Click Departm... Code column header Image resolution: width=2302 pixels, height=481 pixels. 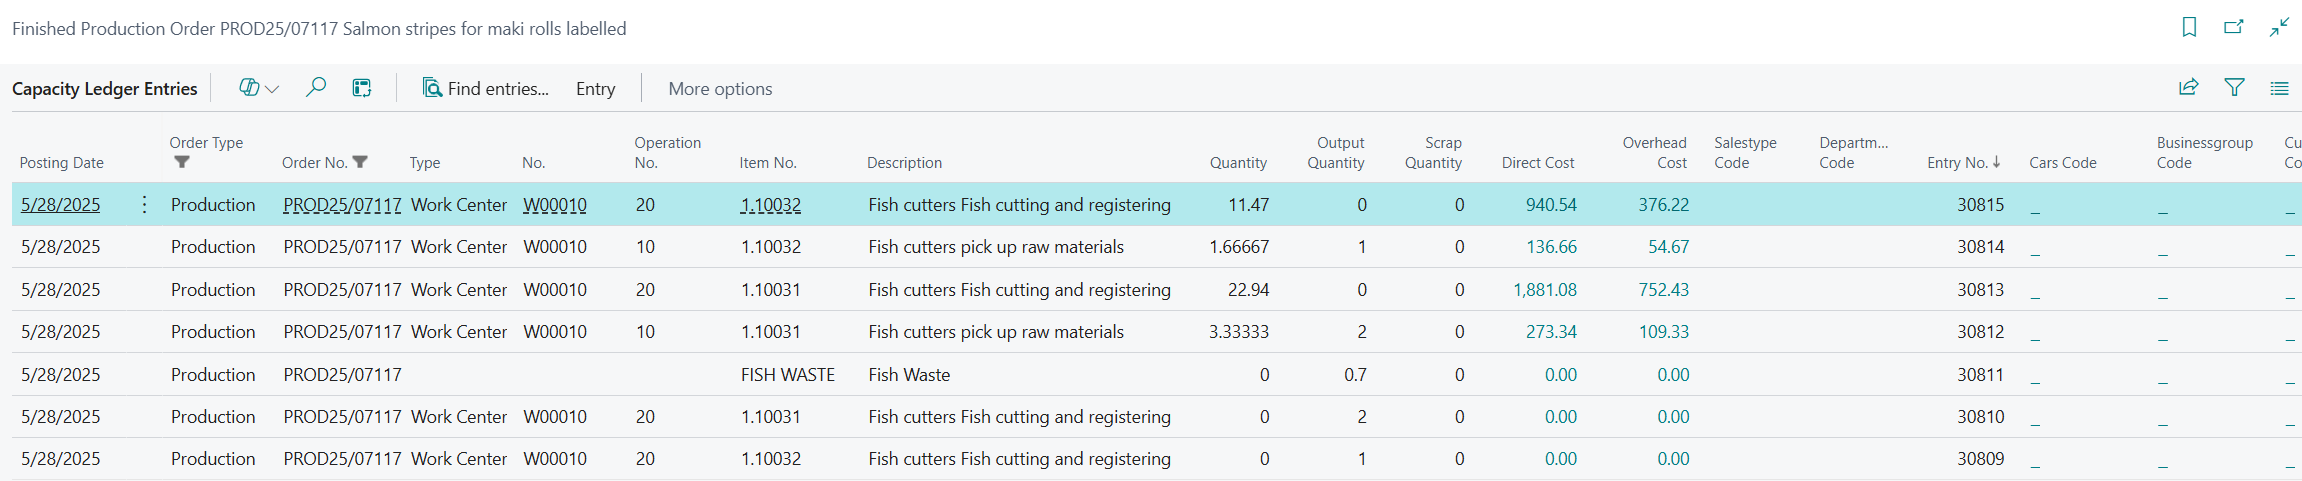click(1853, 152)
